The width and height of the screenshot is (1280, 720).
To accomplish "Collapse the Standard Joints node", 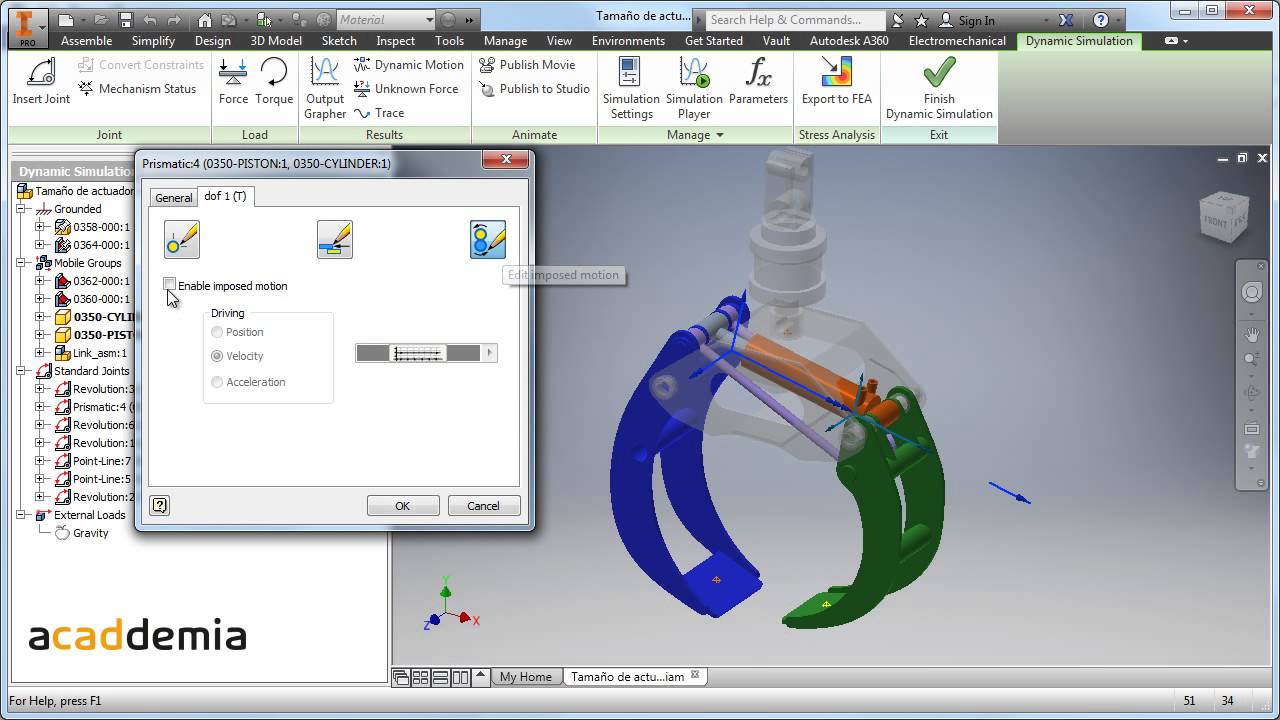I will coord(21,371).
